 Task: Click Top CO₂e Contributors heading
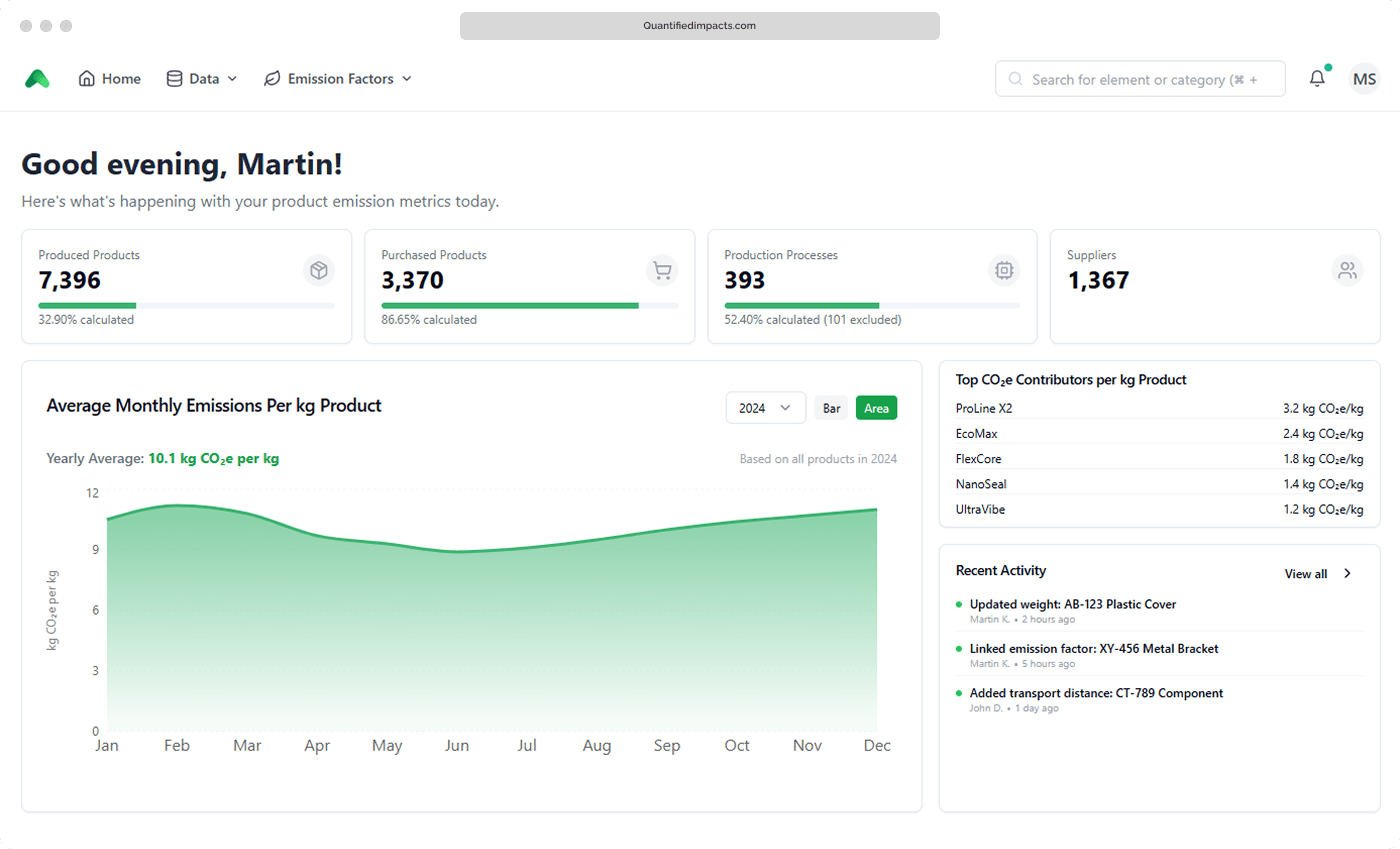[1071, 380]
